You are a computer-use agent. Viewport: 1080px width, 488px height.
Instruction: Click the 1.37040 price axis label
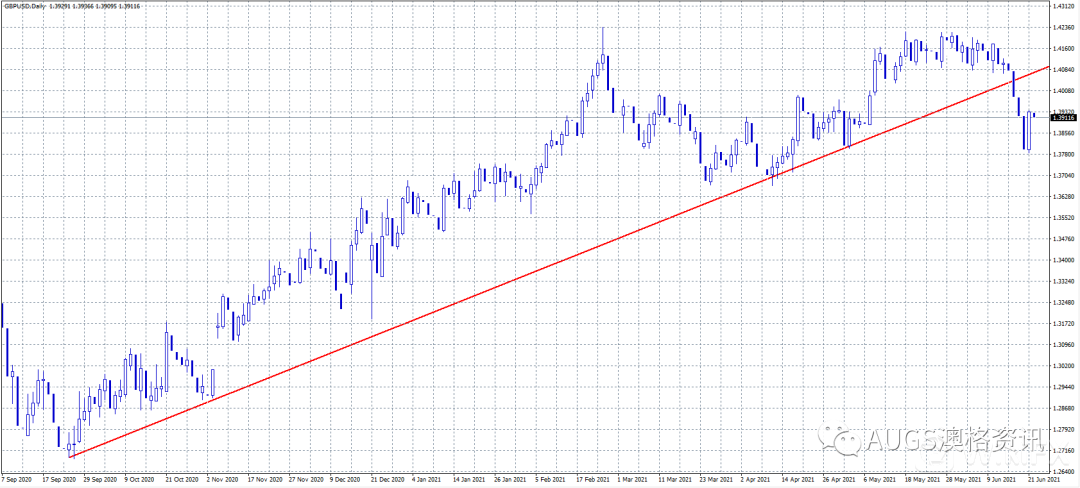pos(1063,175)
